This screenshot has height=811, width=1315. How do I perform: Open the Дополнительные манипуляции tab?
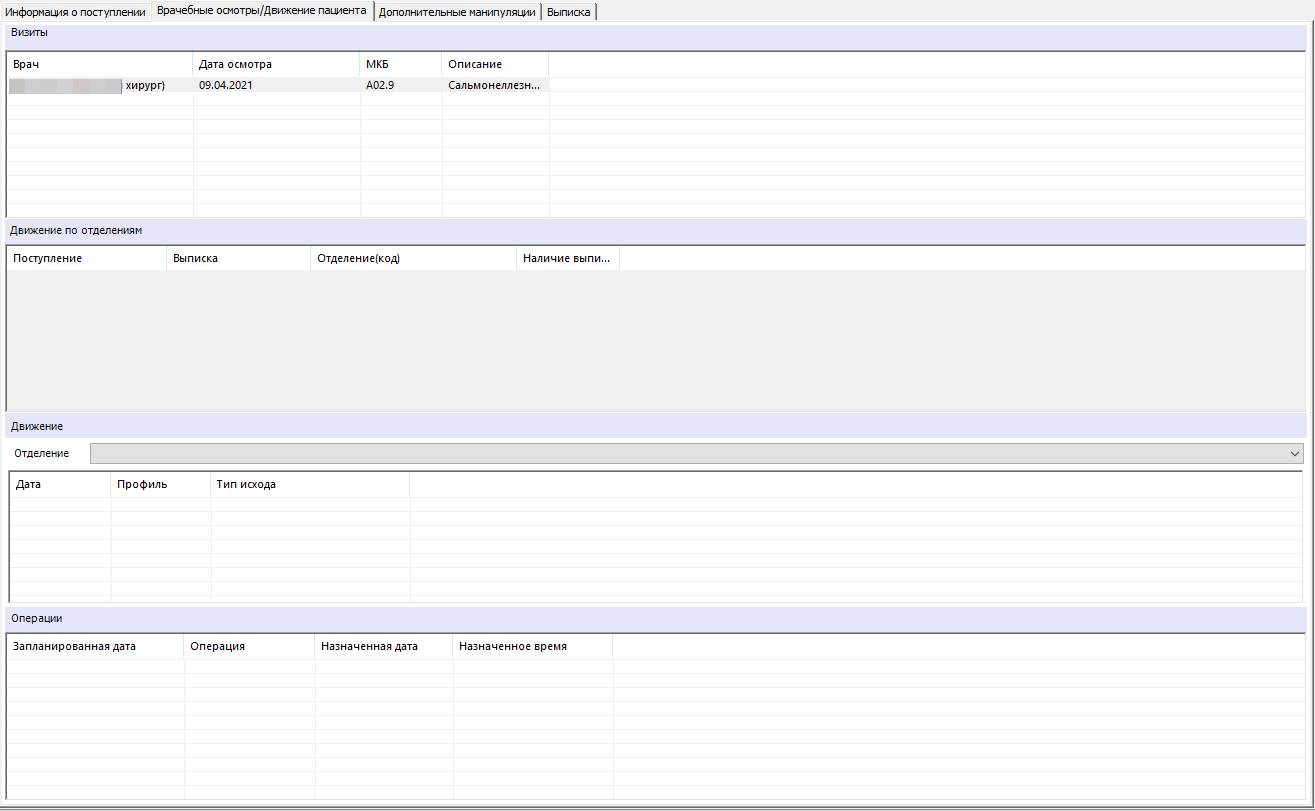(457, 12)
